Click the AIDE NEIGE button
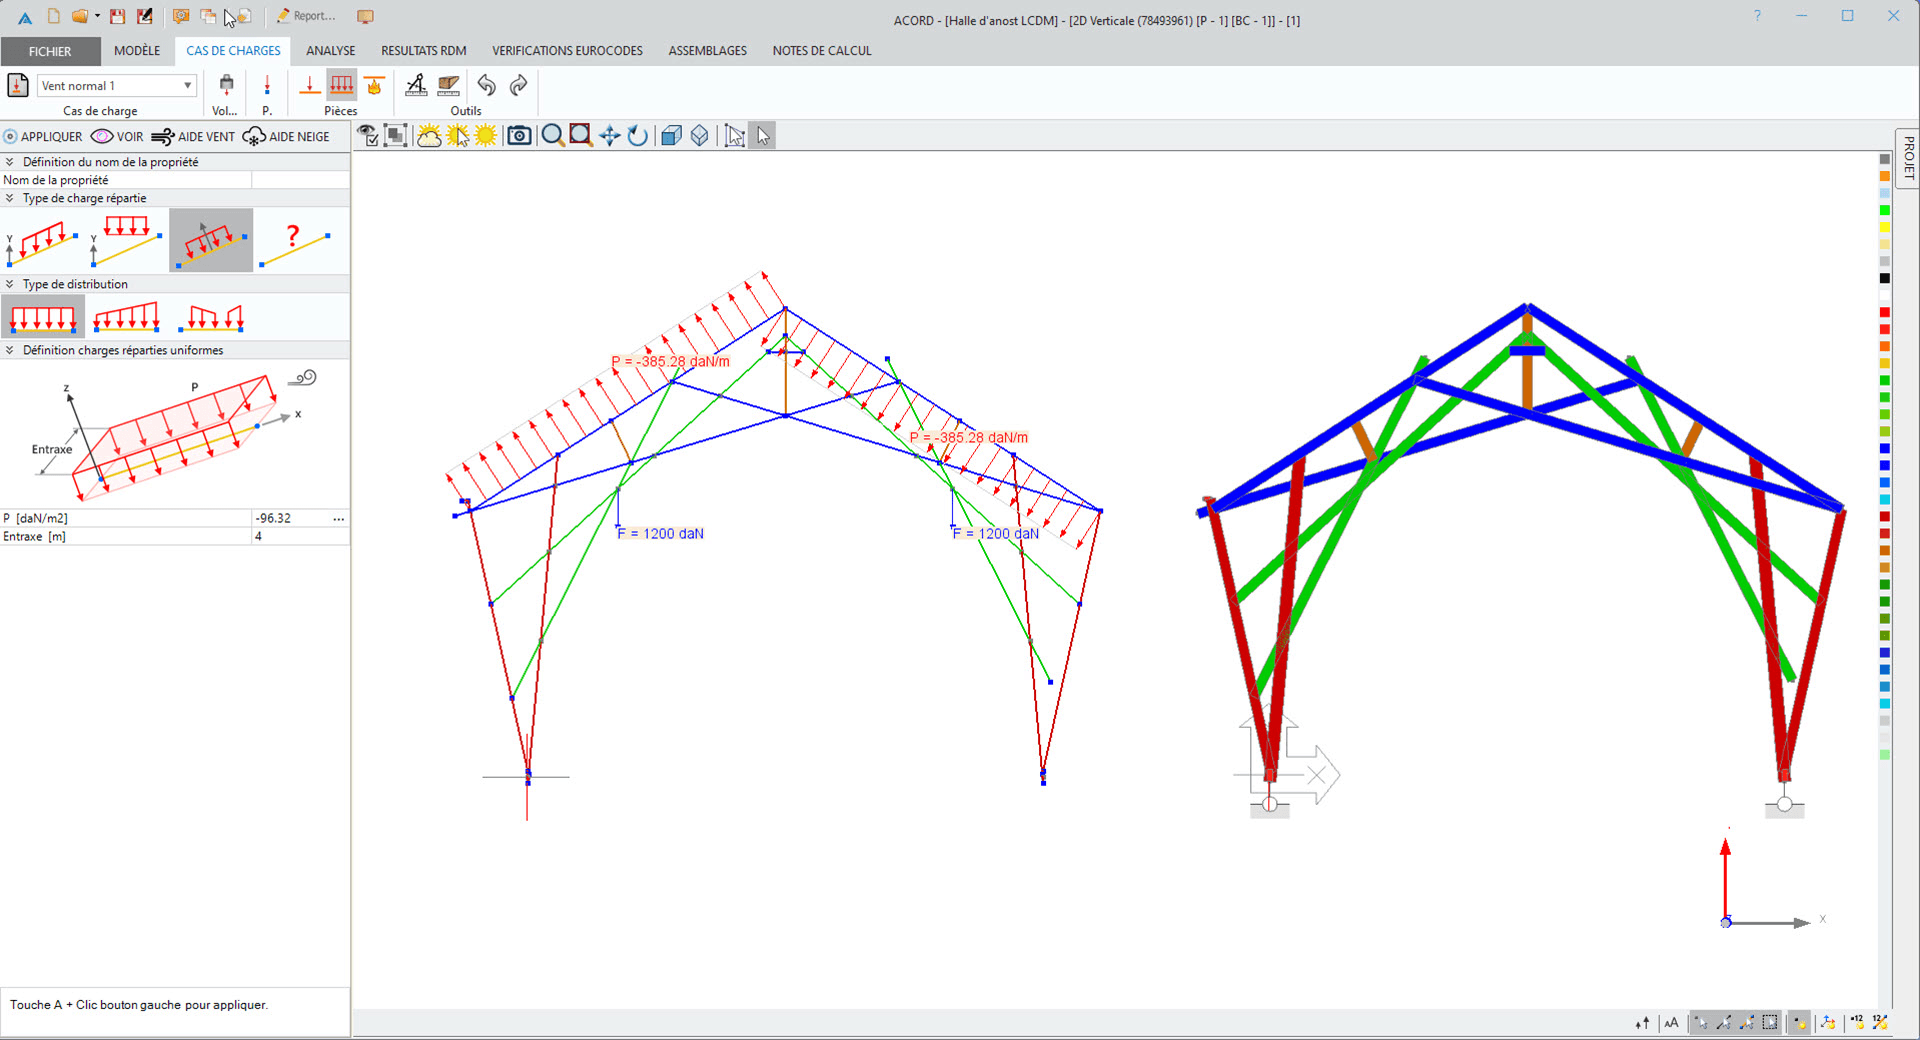Image resolution: width=1920 pixels, height=1040 pixels. pos(286,137)
